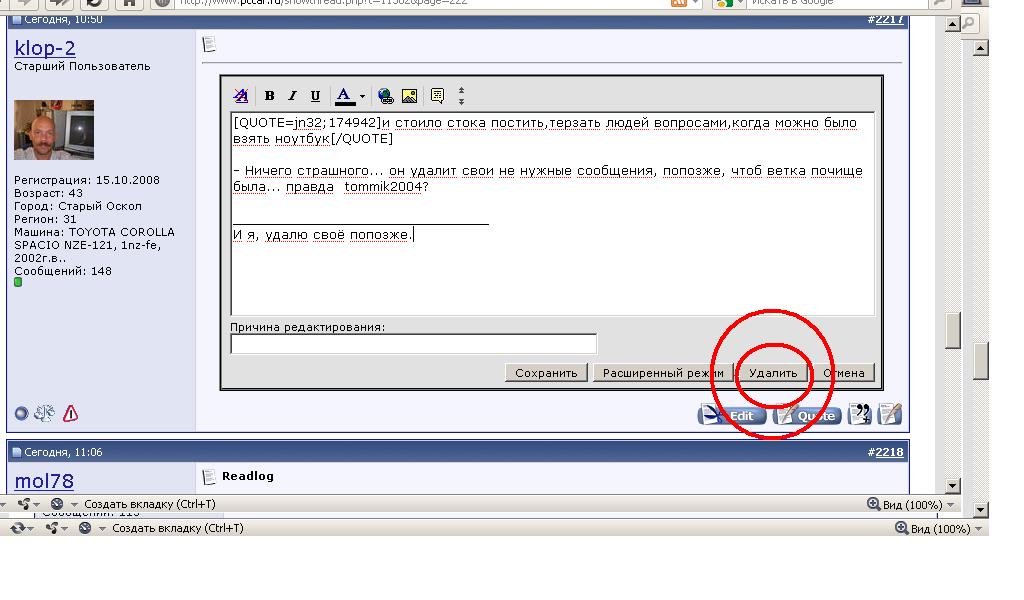Click the Insert Image icon

point(409,96)
